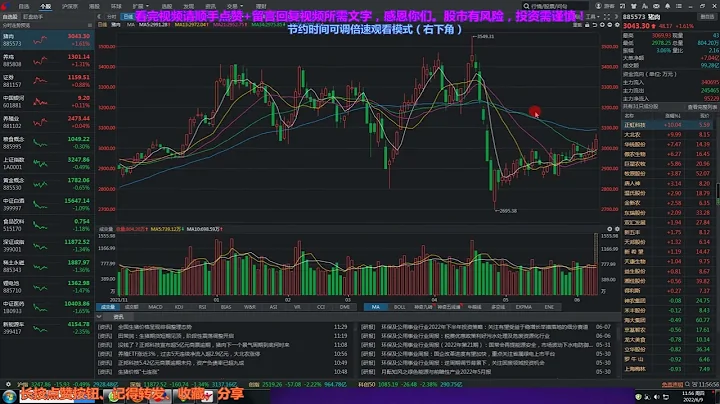The width and height of the screenshot is (720, 404).
Task: Switch to the second left sidebar tab
Action: (33, 17)
